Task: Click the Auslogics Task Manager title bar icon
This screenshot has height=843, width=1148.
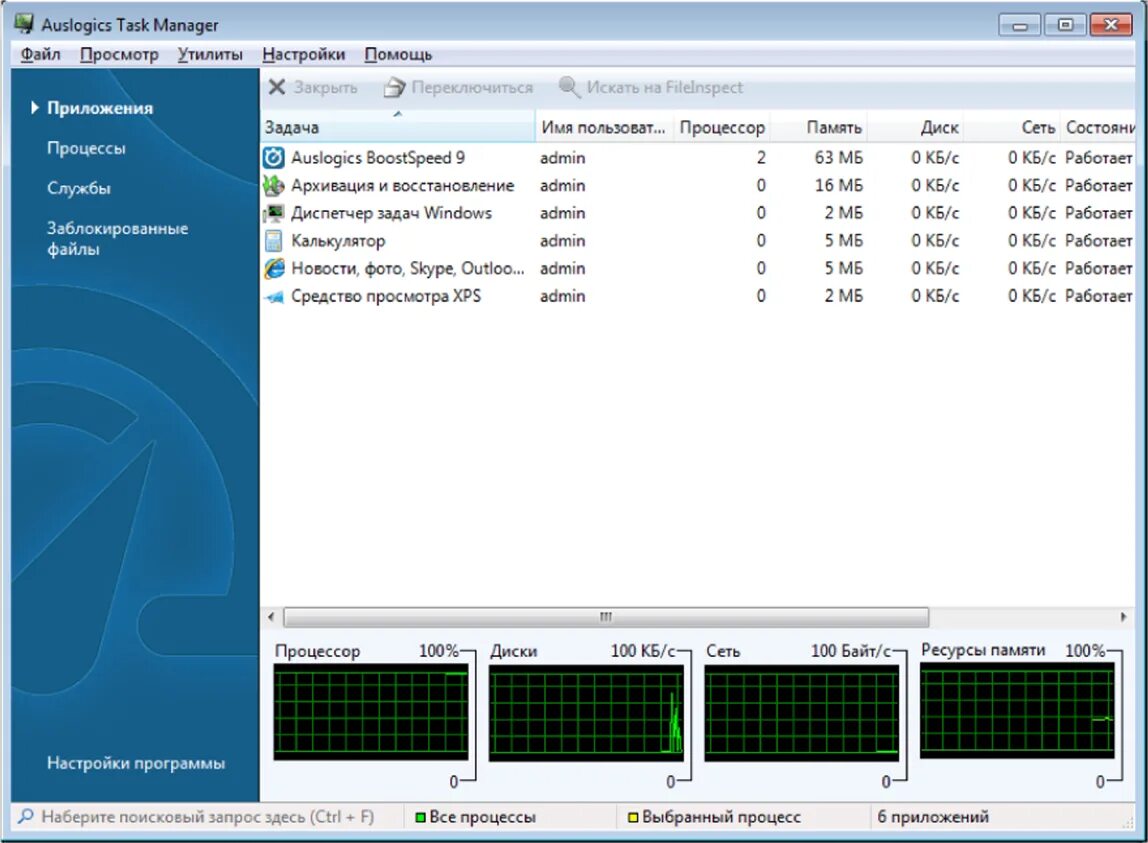Action: pos(24,23)
